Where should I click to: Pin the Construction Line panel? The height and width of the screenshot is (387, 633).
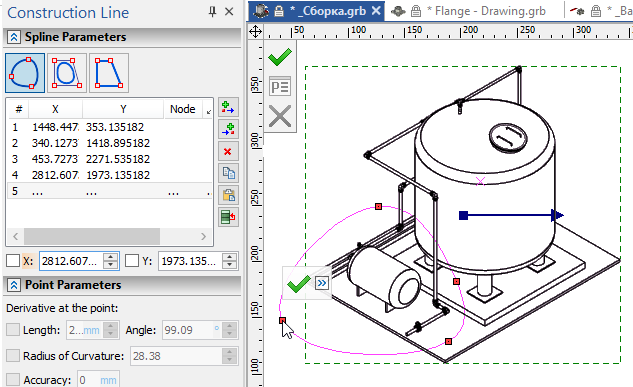coord(212,12)
